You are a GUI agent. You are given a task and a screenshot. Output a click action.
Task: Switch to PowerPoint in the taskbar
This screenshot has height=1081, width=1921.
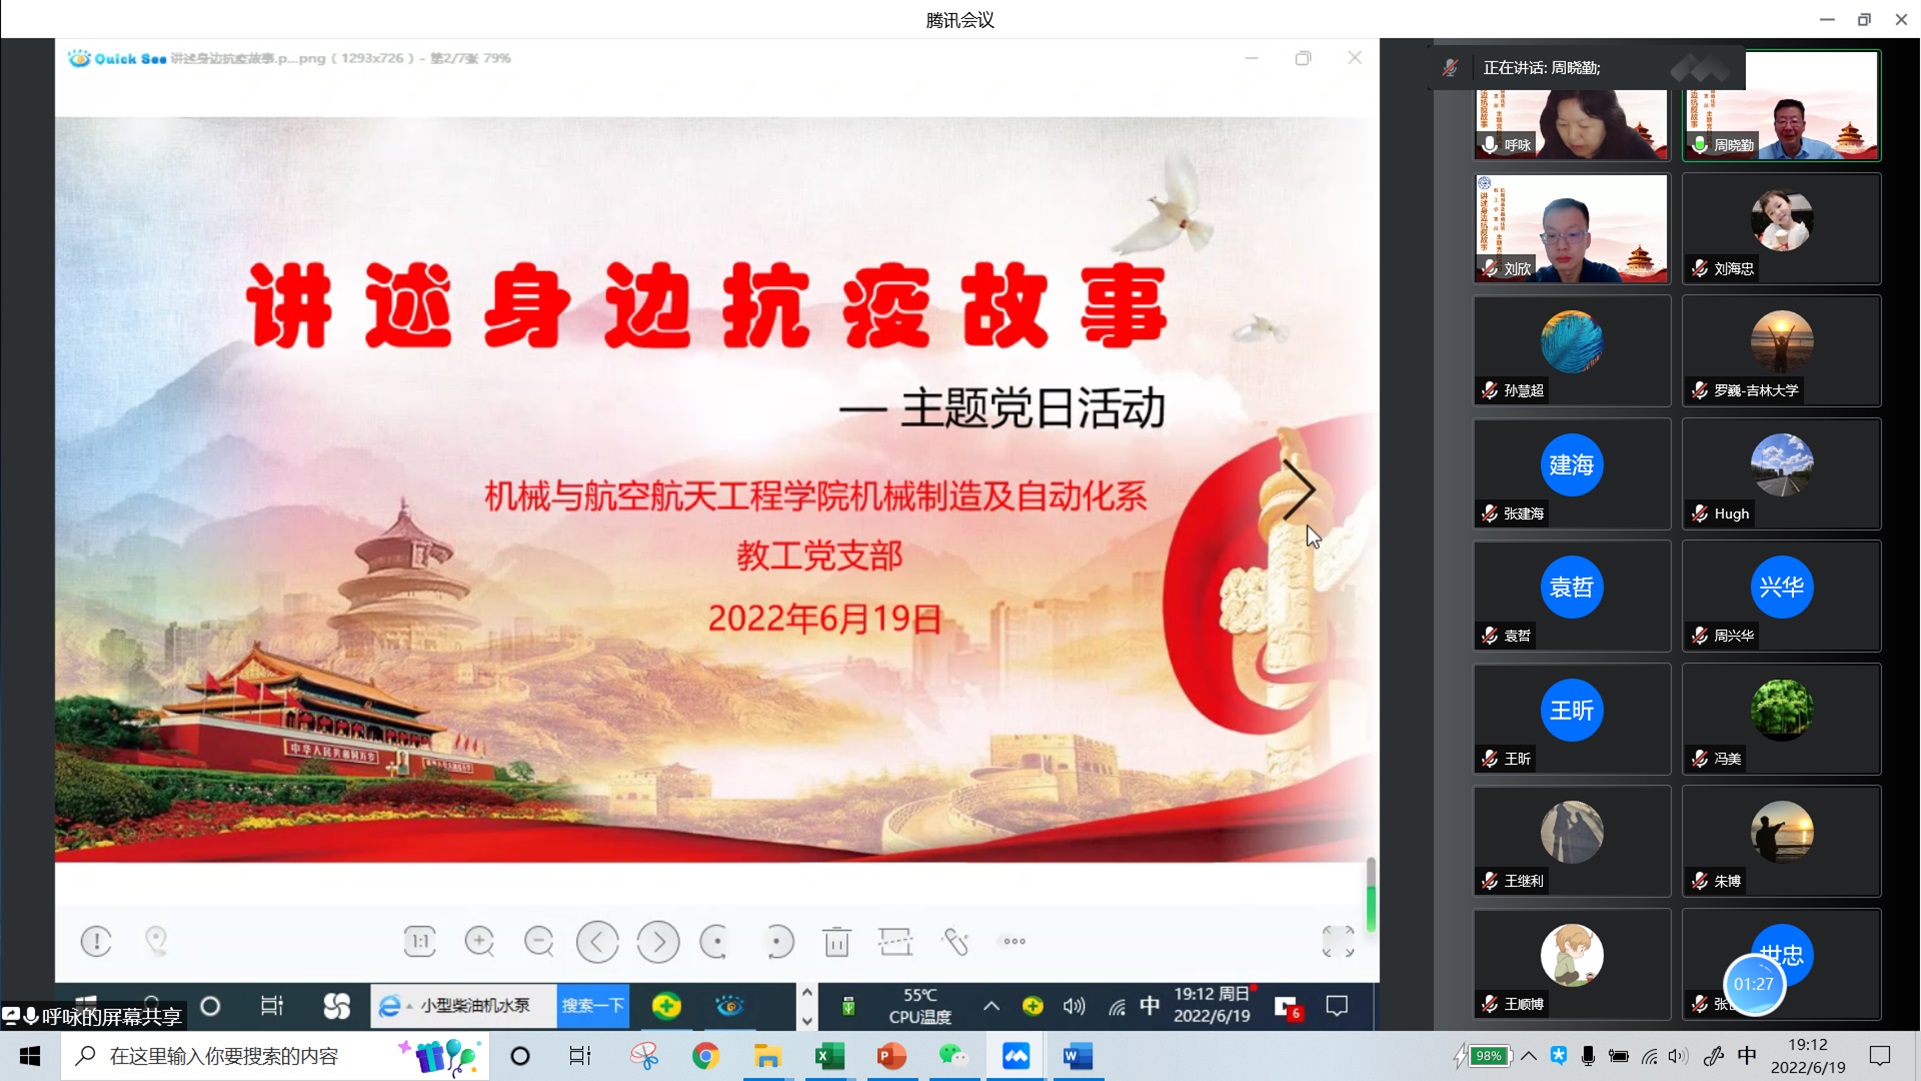pyautogui.click(x=891, y=1056)
